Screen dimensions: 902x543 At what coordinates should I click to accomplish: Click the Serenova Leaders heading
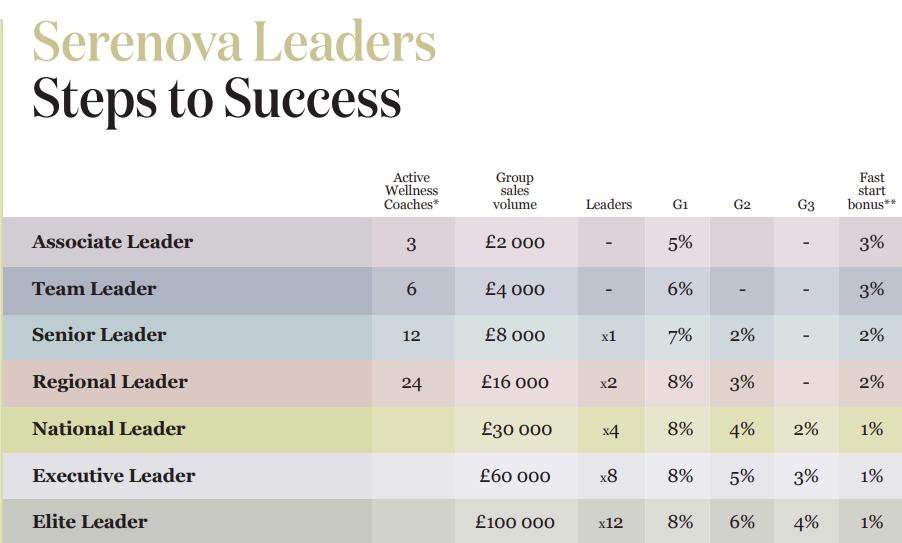coord(235,41)
